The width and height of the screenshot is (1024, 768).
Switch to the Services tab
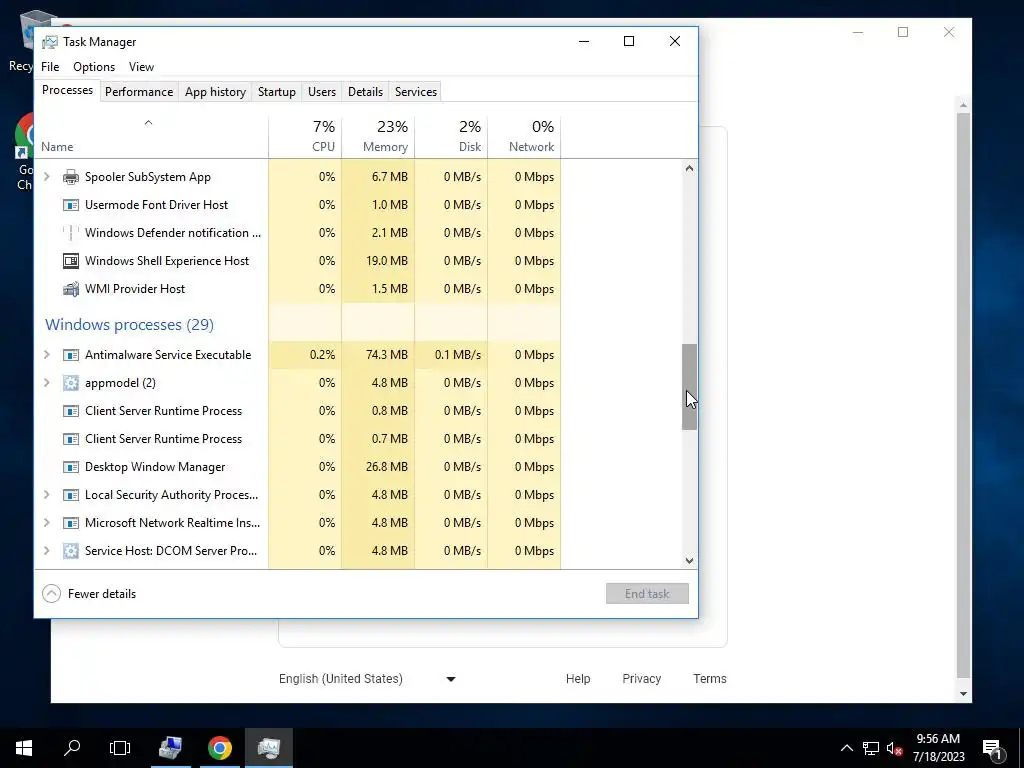(x=416, y=92)
